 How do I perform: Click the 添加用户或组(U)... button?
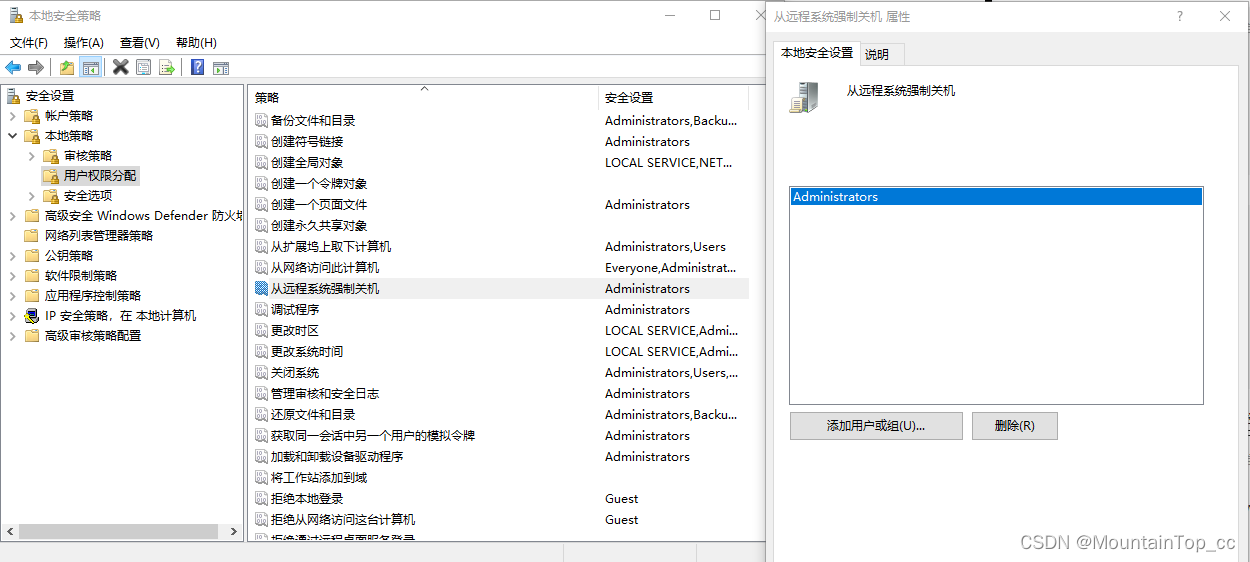coord(876,426)
